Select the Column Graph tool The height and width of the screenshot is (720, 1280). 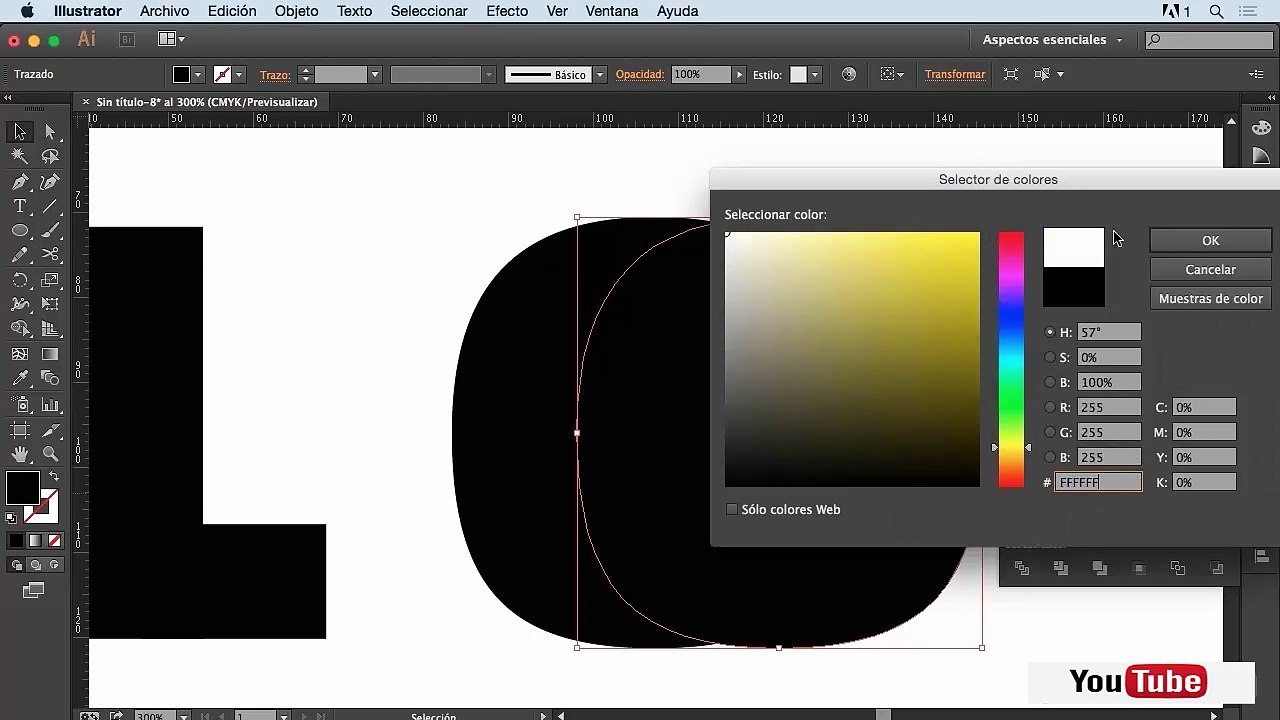click(x=51, y=404)
